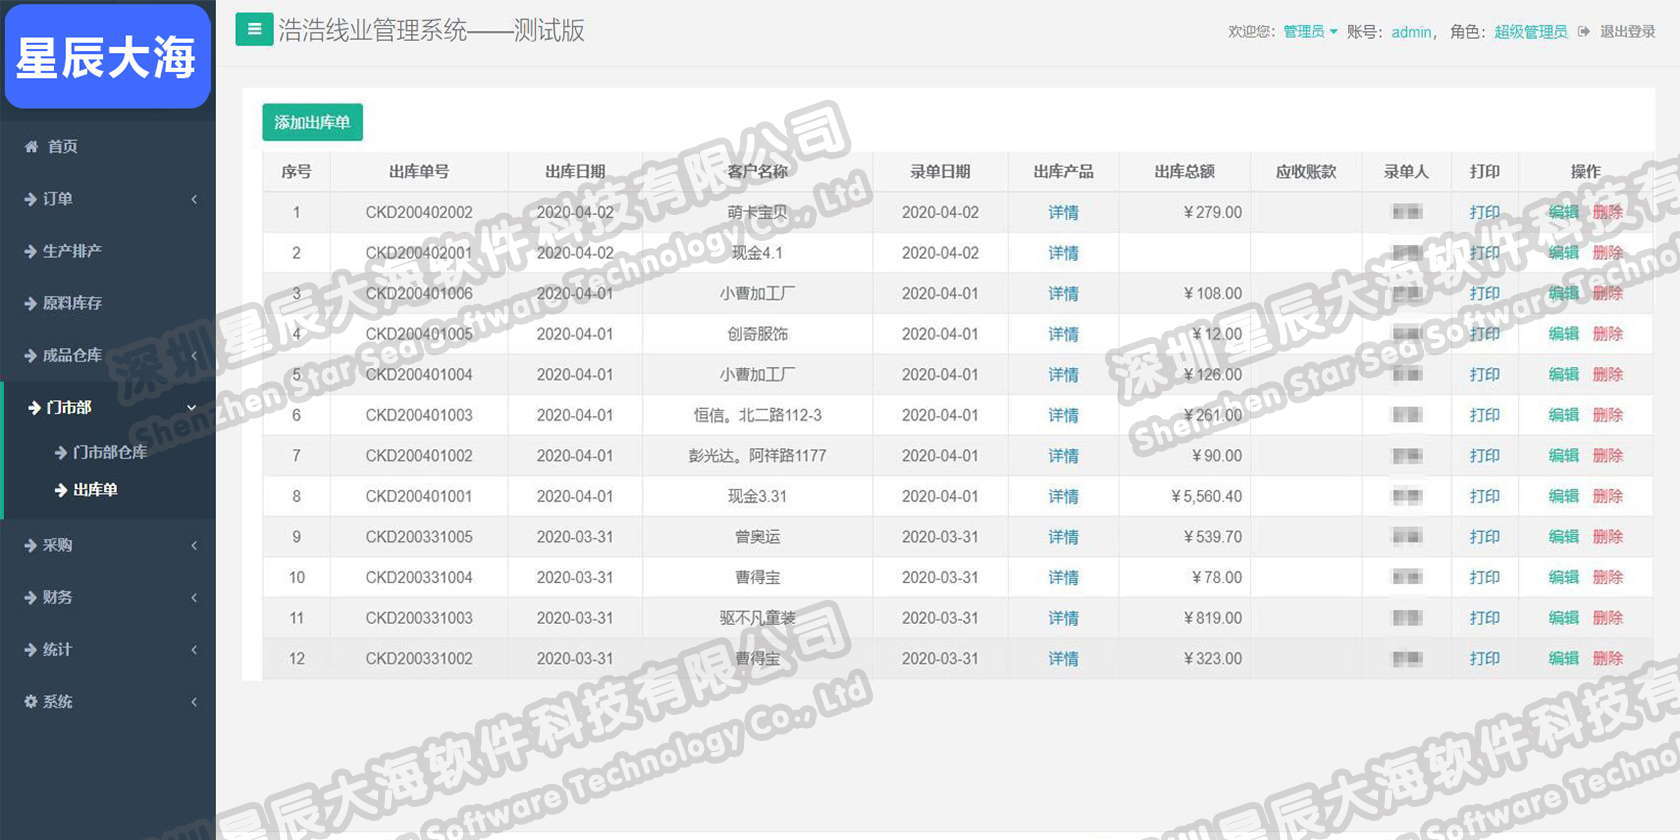Click the arrow icon beside 原料库存
The image size is (1680, 840).
coord(31,303)
